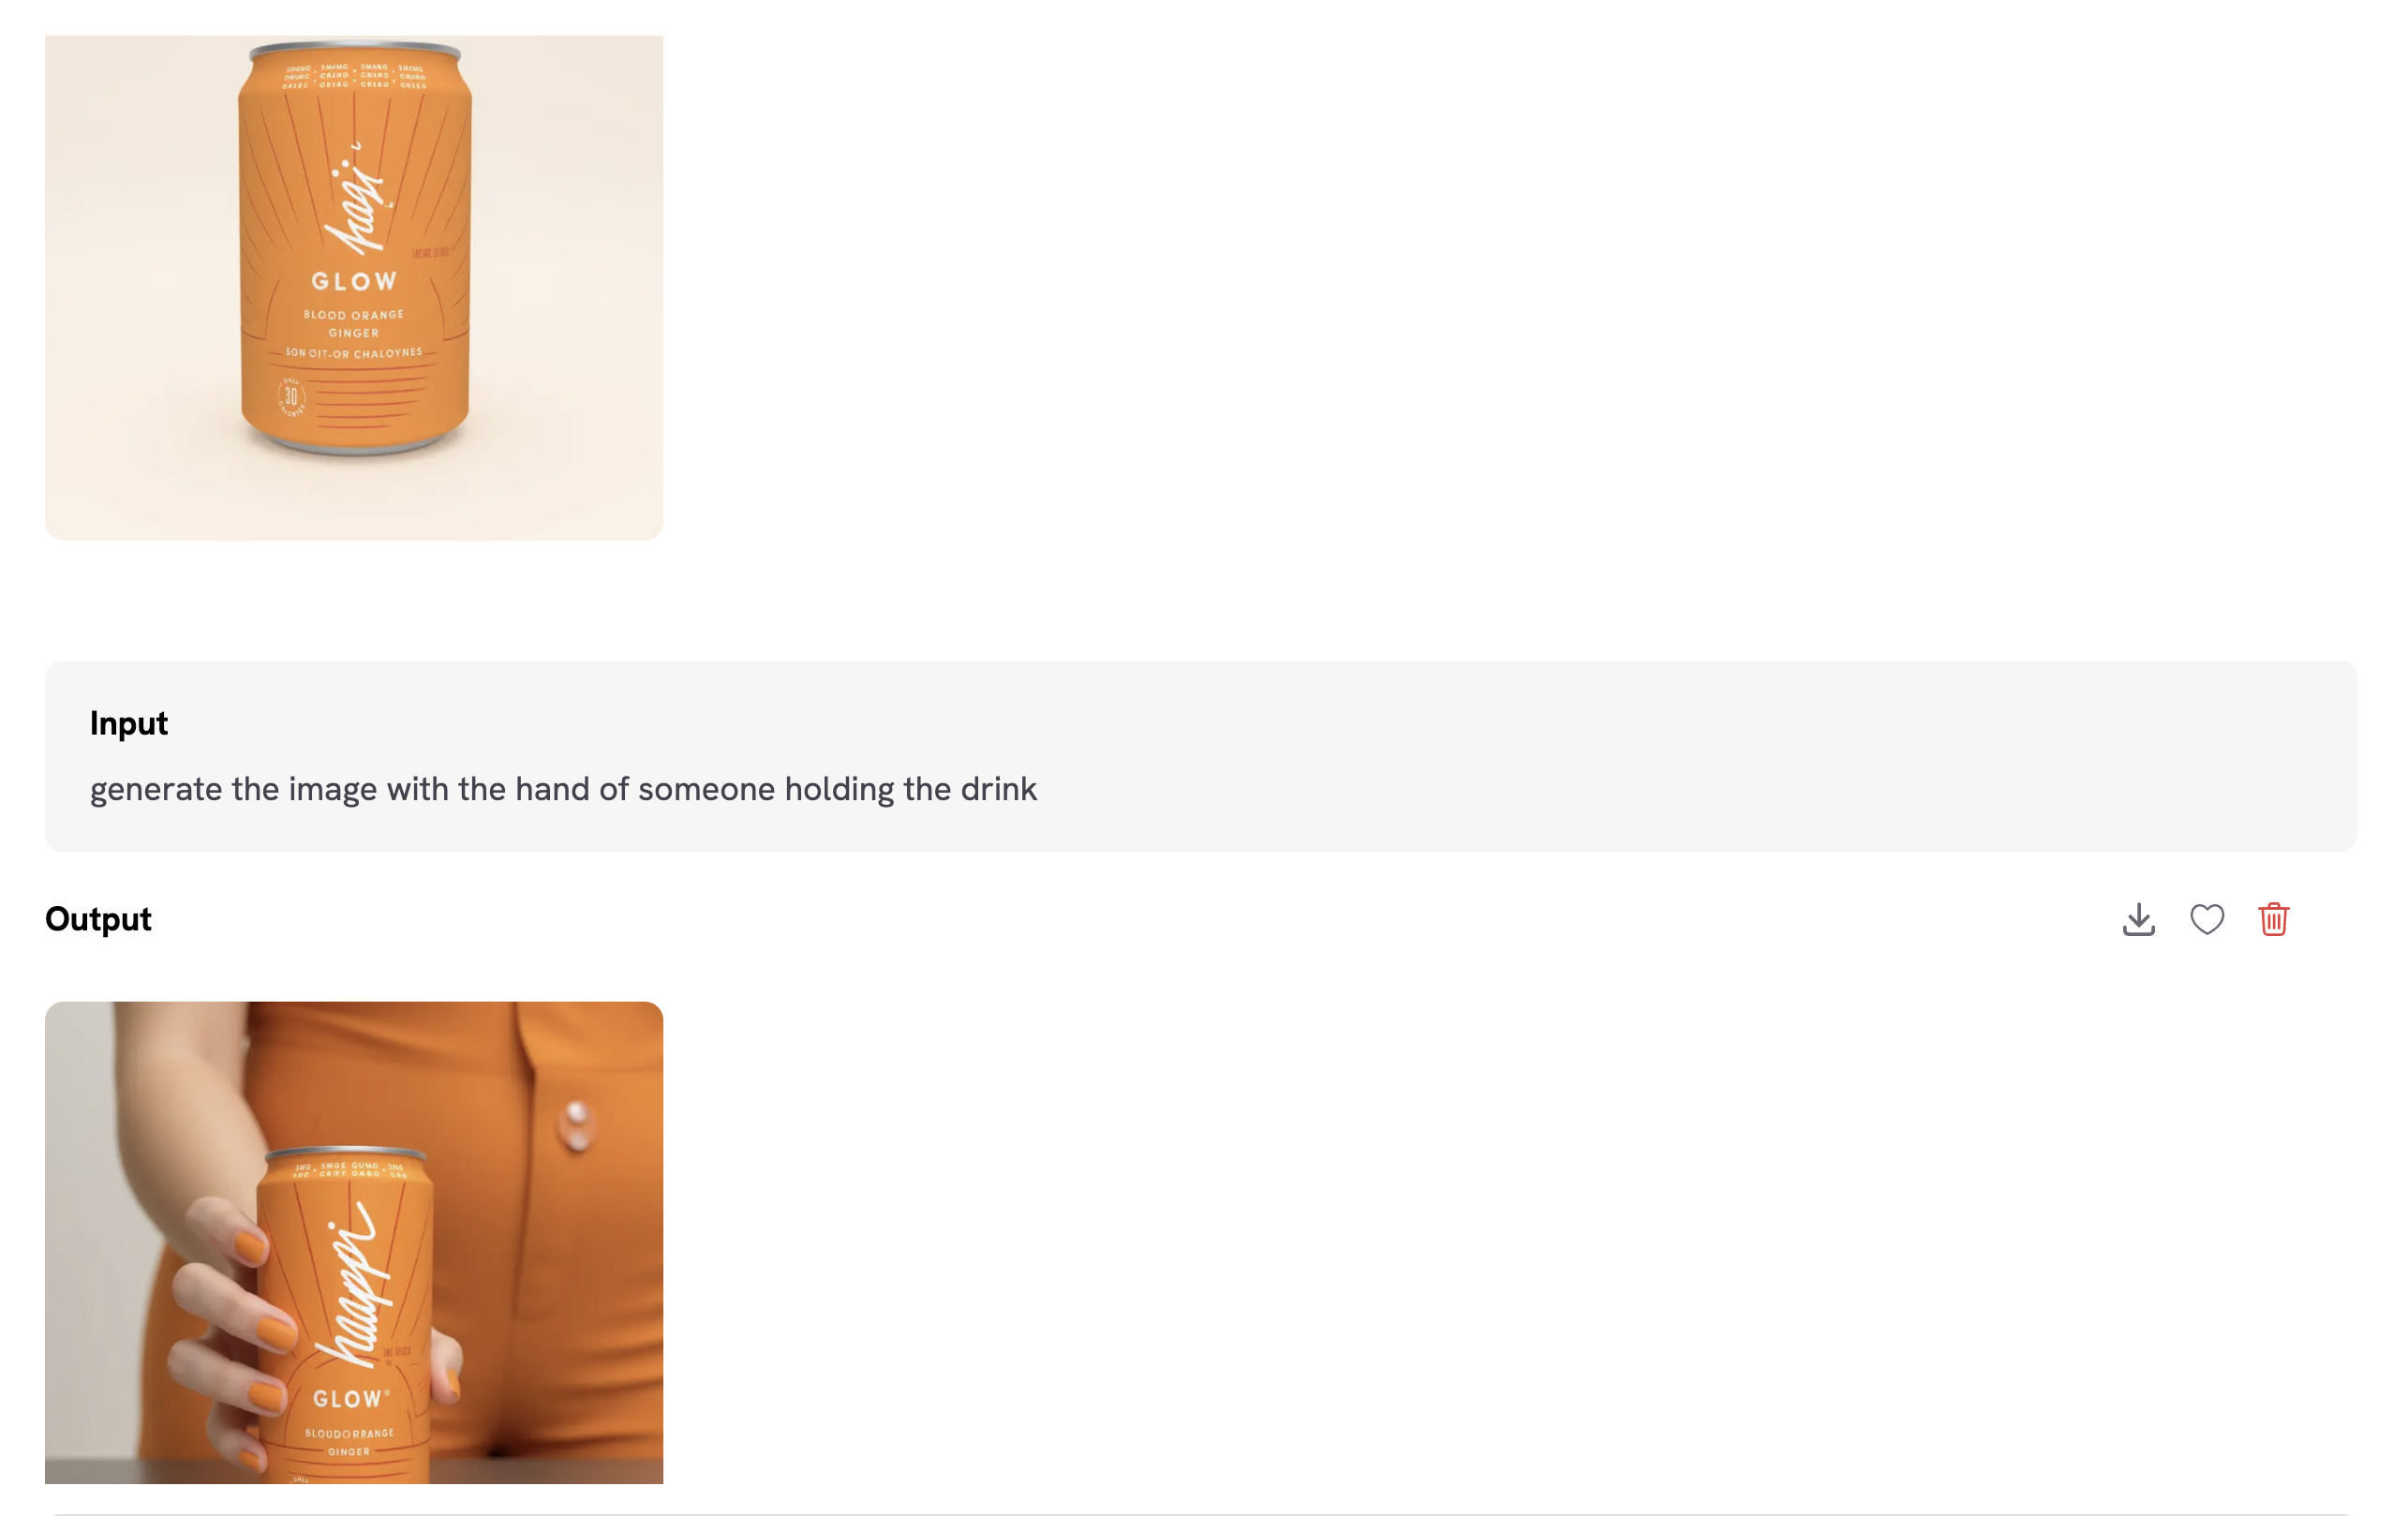
Task: Click the 30 calories badge on input can
Action: [x=291, y=397]
